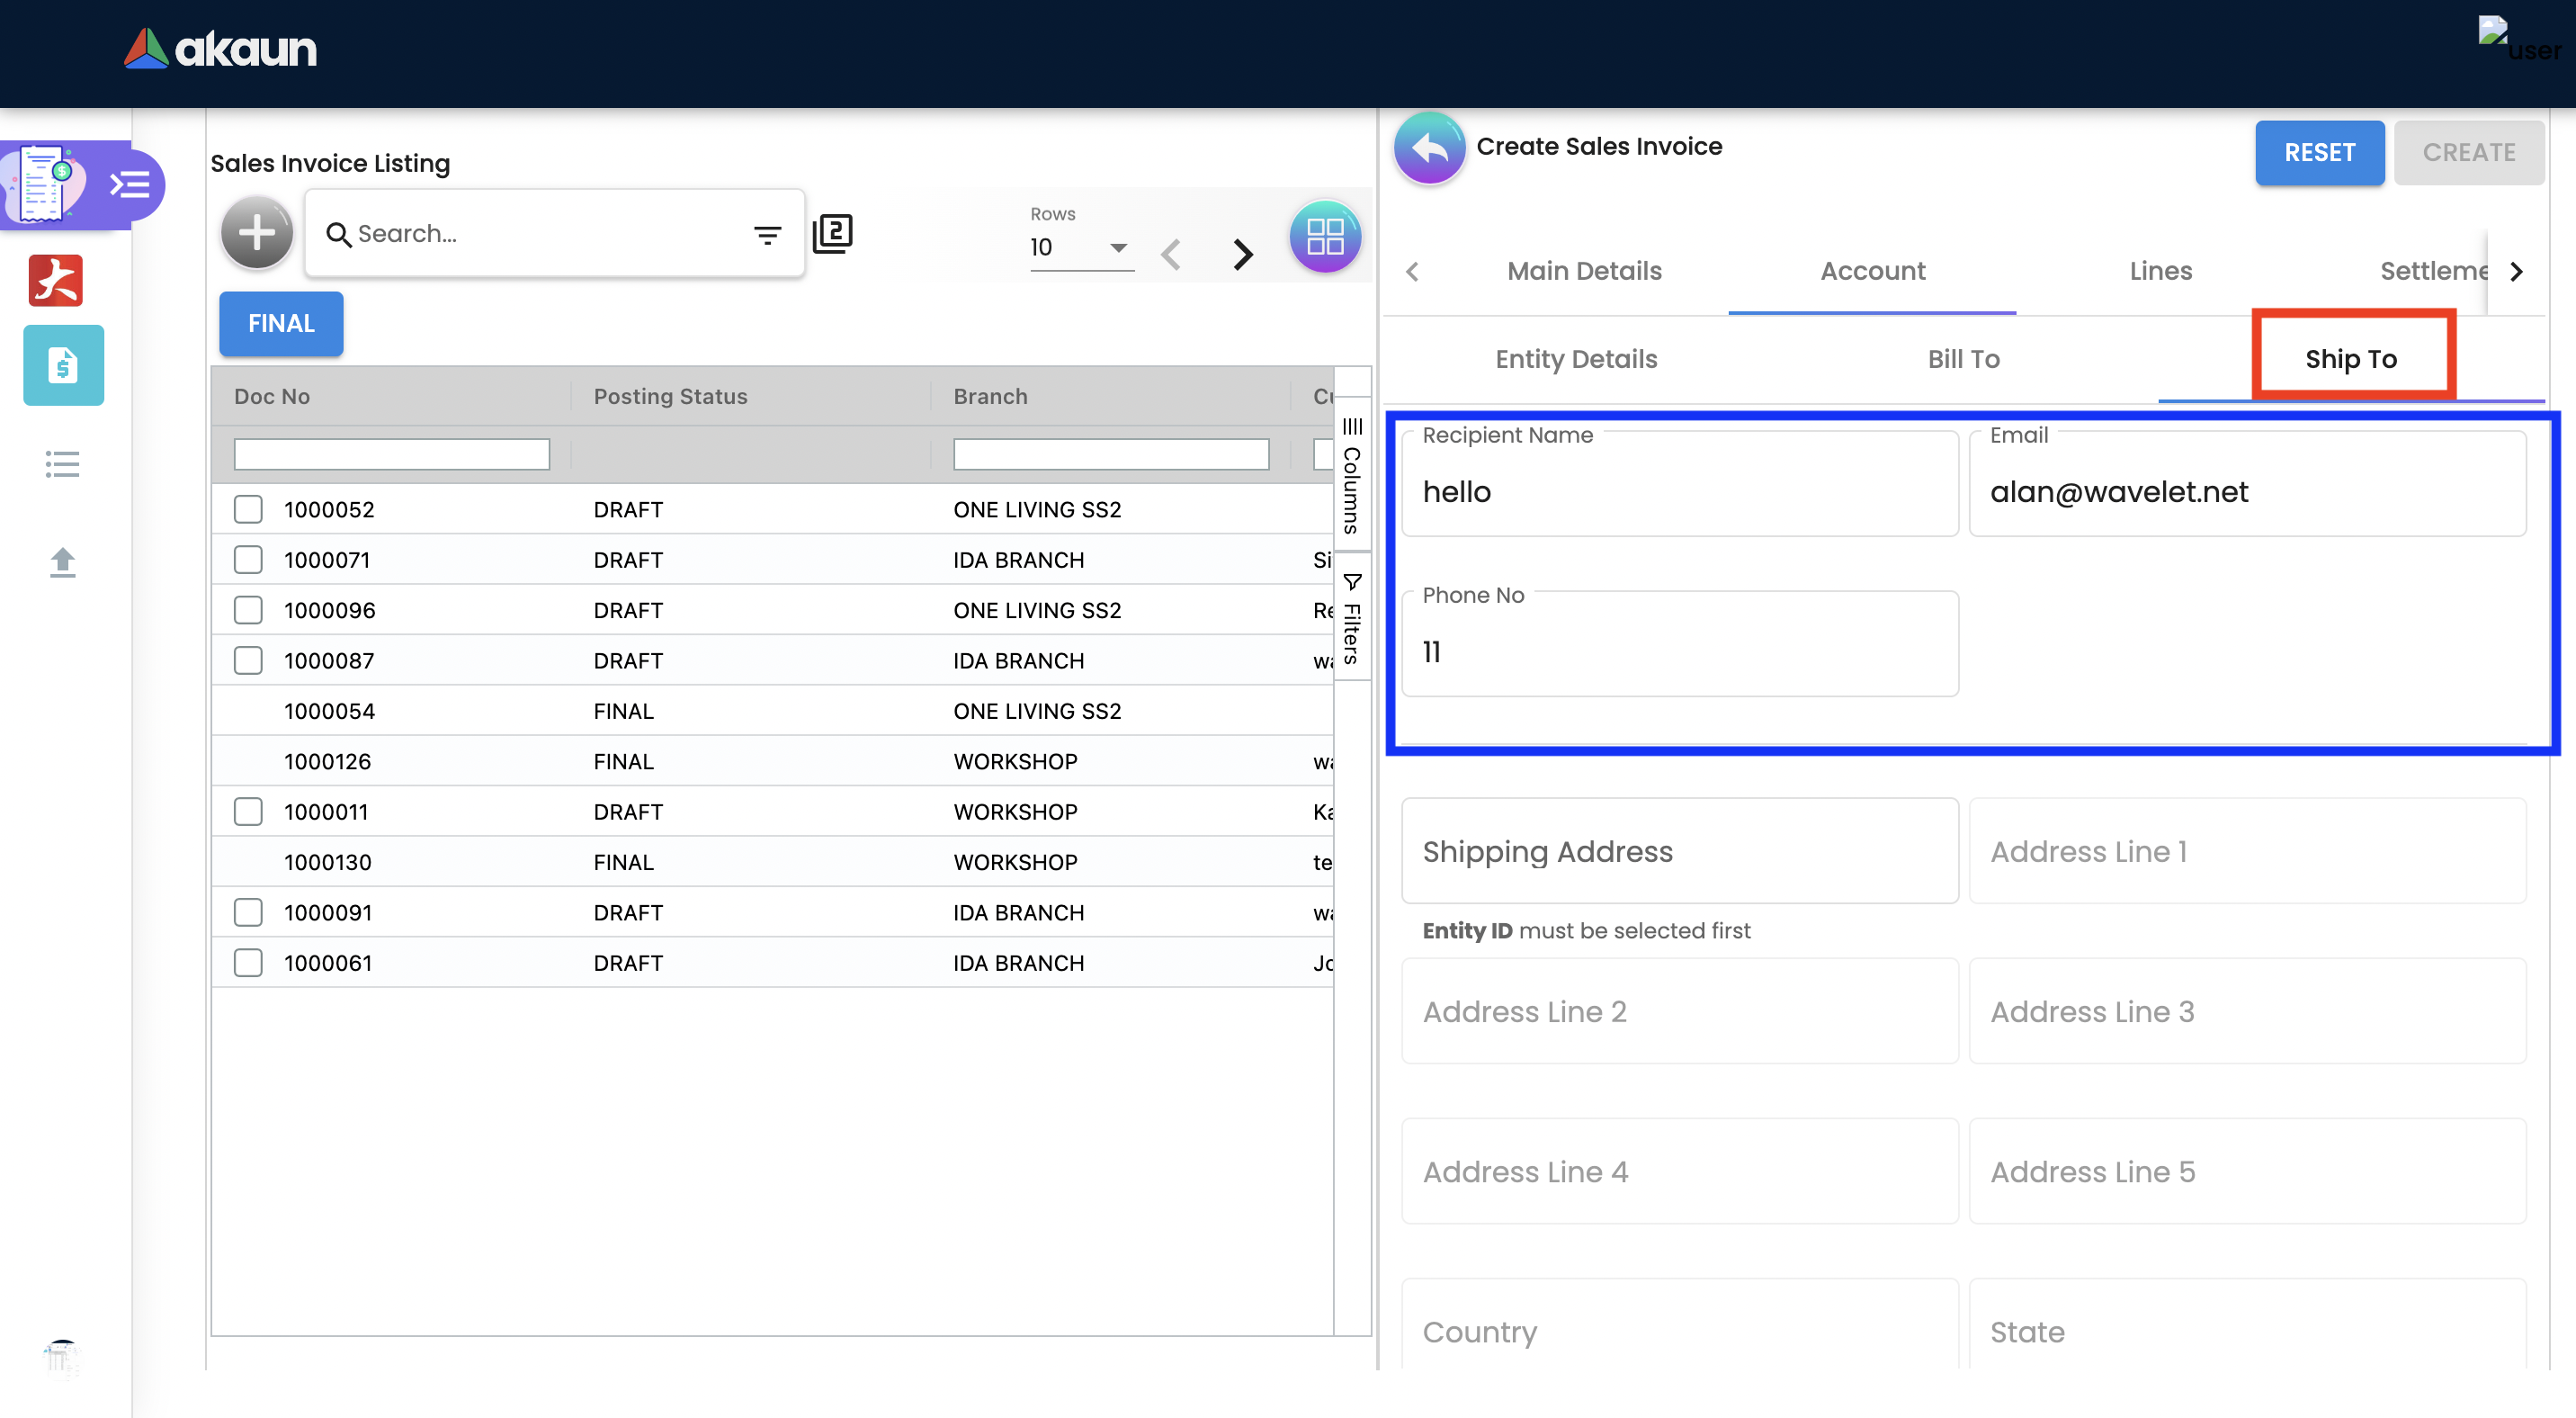Open the Rows per page dropdown
2576x1418 pixels.
(1081, 247)
